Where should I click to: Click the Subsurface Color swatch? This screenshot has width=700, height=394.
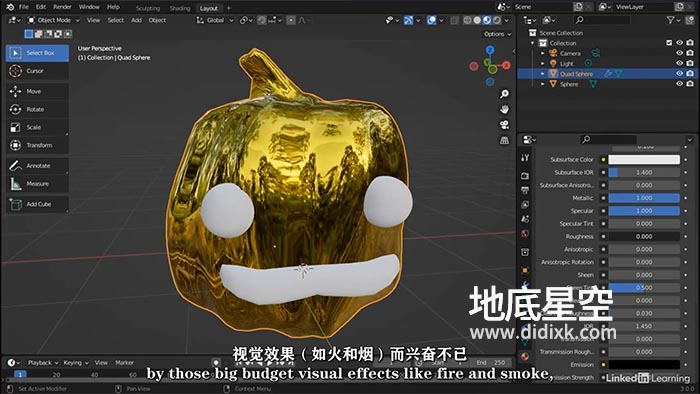tap(644, 159)
